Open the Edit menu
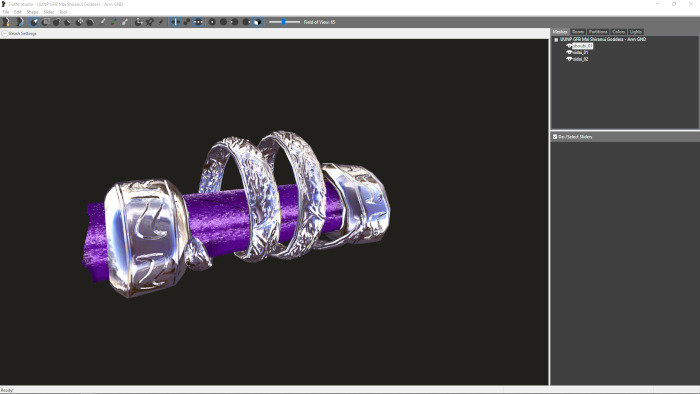The image size is (700, 394). click(x=18, y=12)
